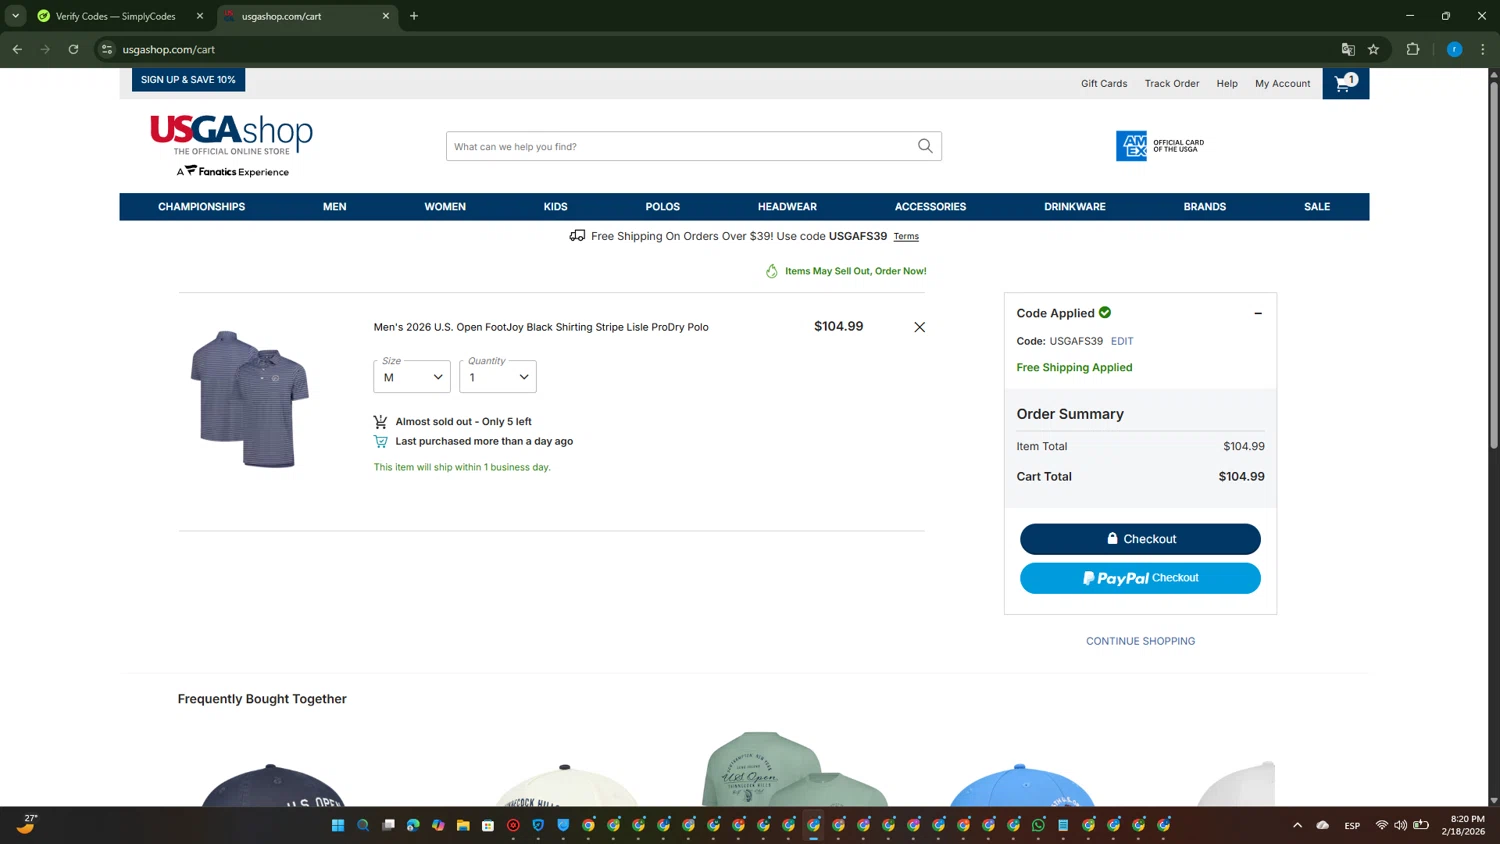1500x844 pixels.
Task: Focus the product search field
Action: click(x=680, y=146)
